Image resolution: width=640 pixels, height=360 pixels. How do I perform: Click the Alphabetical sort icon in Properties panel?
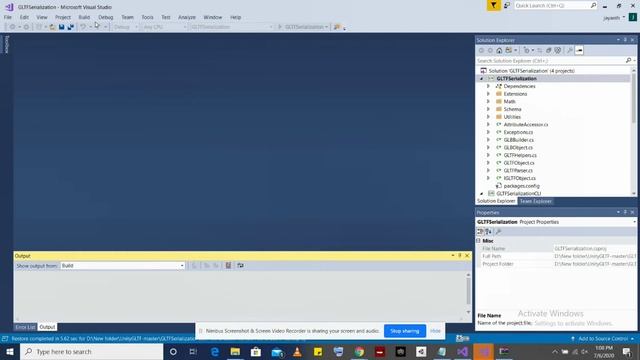(x=489, y=231)
